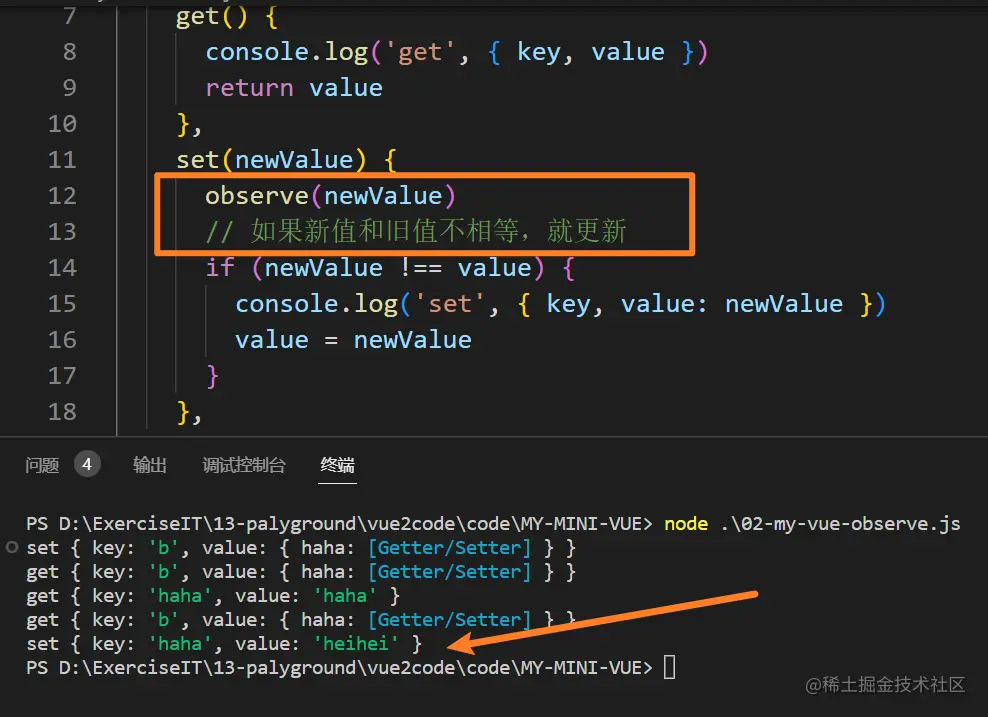988x717 pixels.
Task: Click terminal output line with 'heihei'
Action: [x=224, y=644]
